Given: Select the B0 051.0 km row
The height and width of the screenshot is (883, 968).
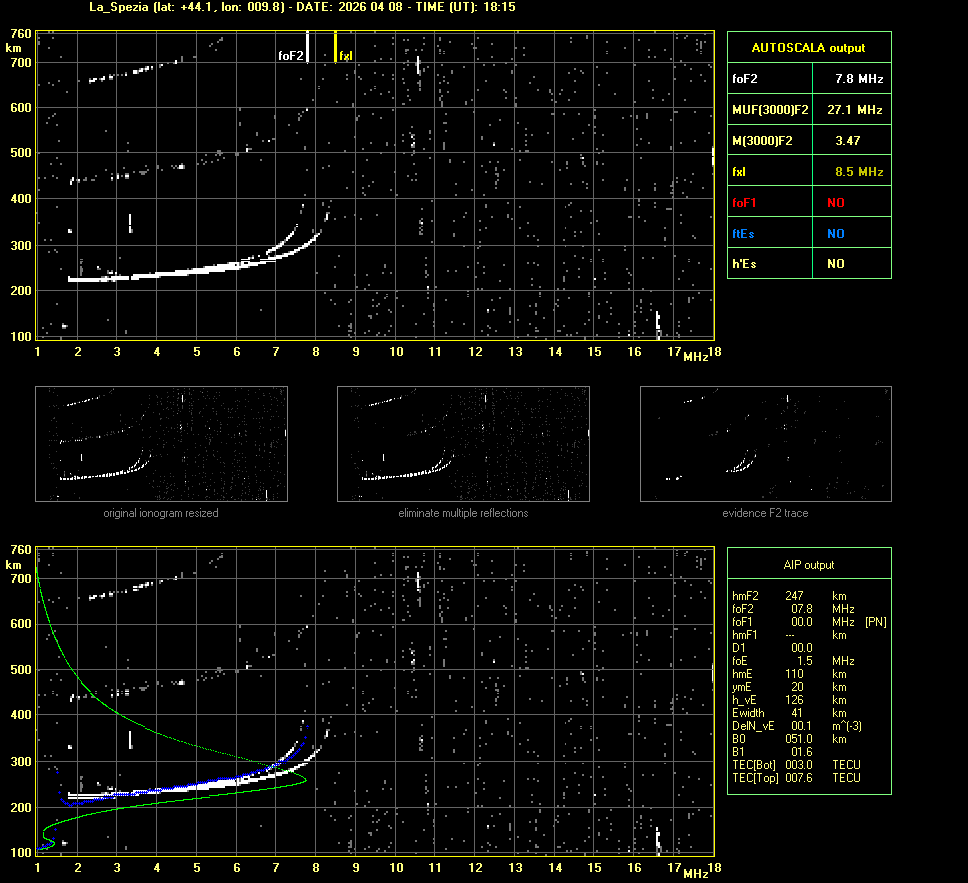Looking at the screenshot, I should pyautogui.click(x=790, y=739).
